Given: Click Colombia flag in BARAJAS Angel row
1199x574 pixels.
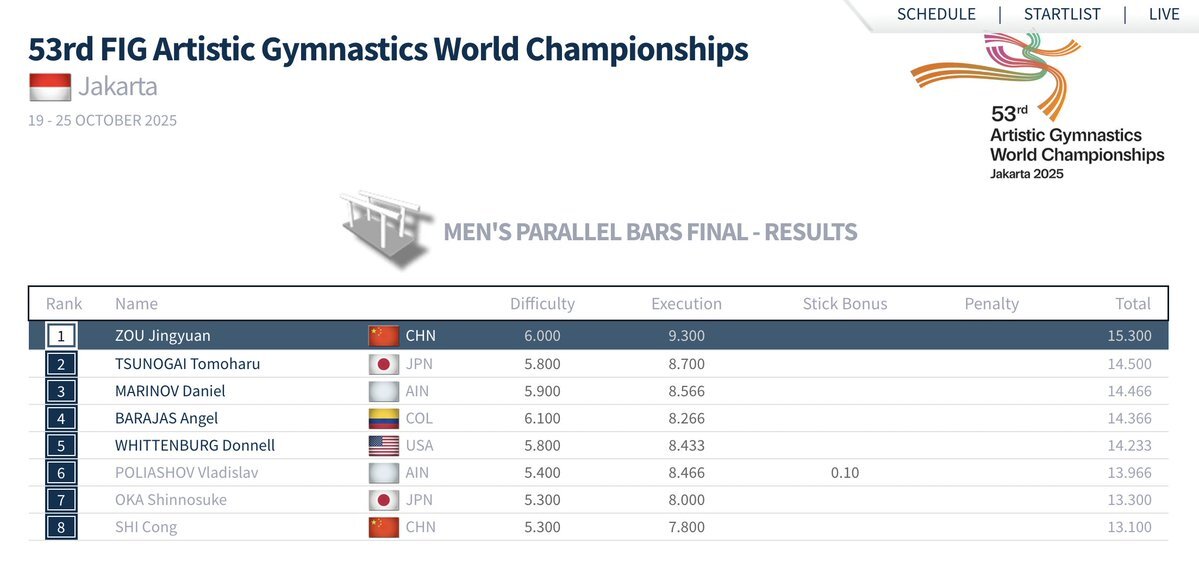Looking at the screenshot, I should click(384, 418).
